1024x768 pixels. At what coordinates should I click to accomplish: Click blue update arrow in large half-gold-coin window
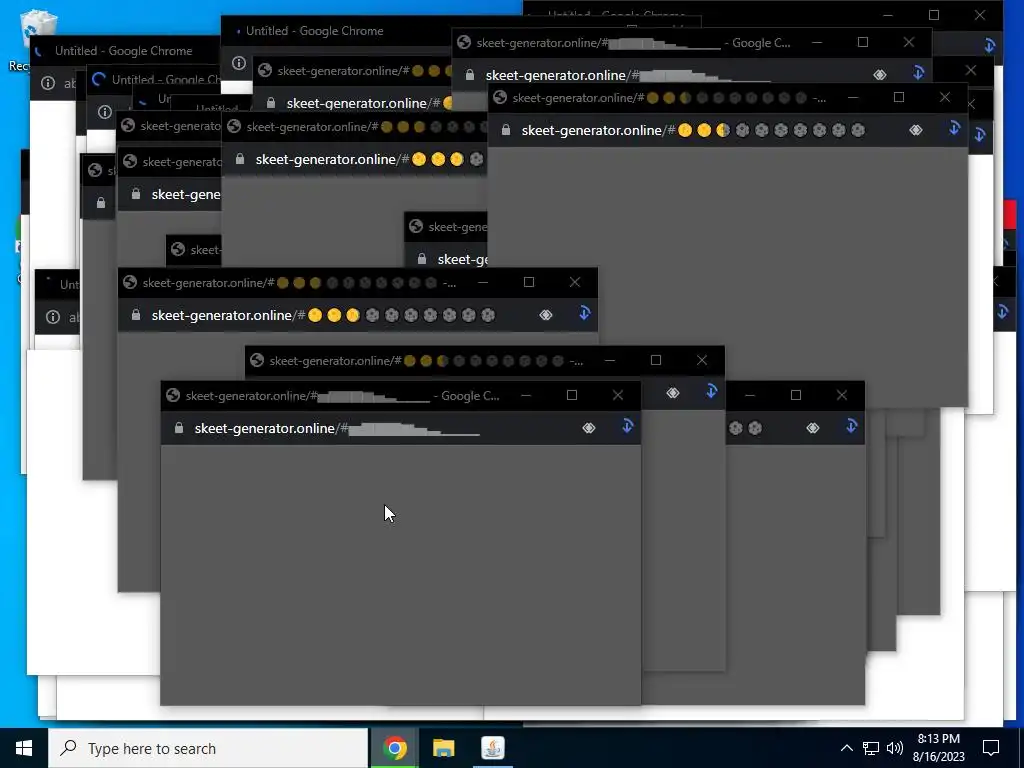click(x=954, y=129)
